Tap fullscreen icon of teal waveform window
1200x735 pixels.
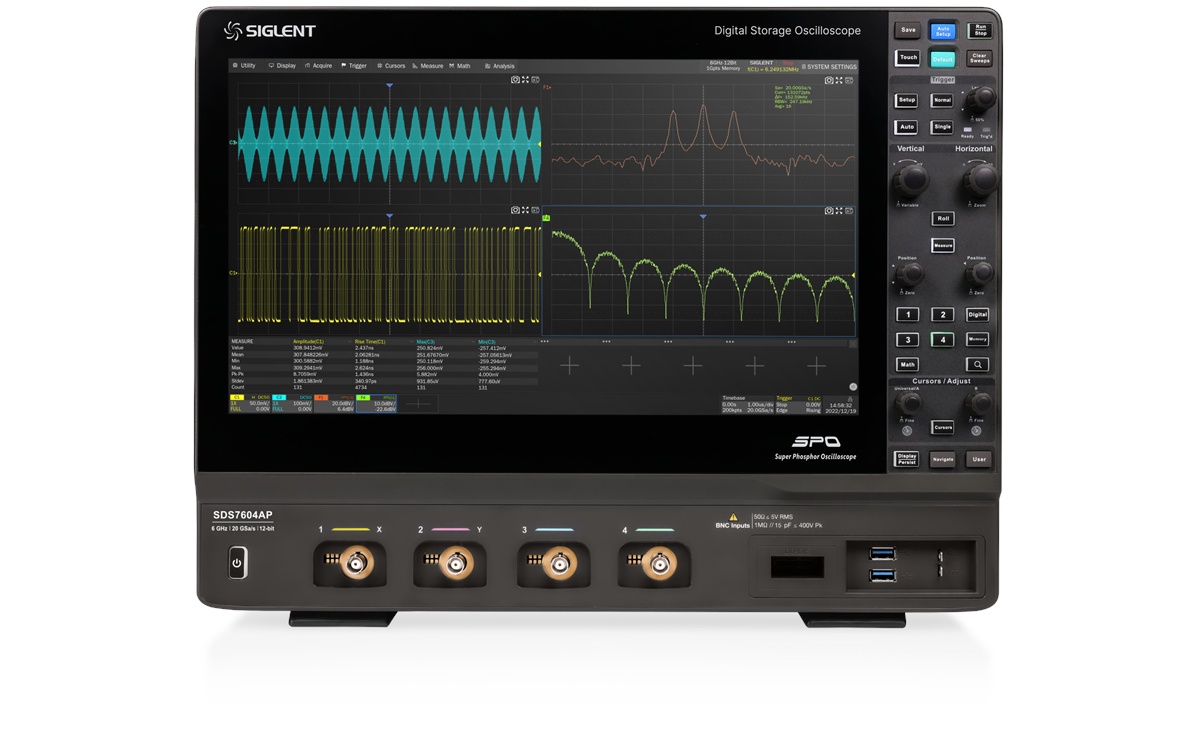(525, 80)
